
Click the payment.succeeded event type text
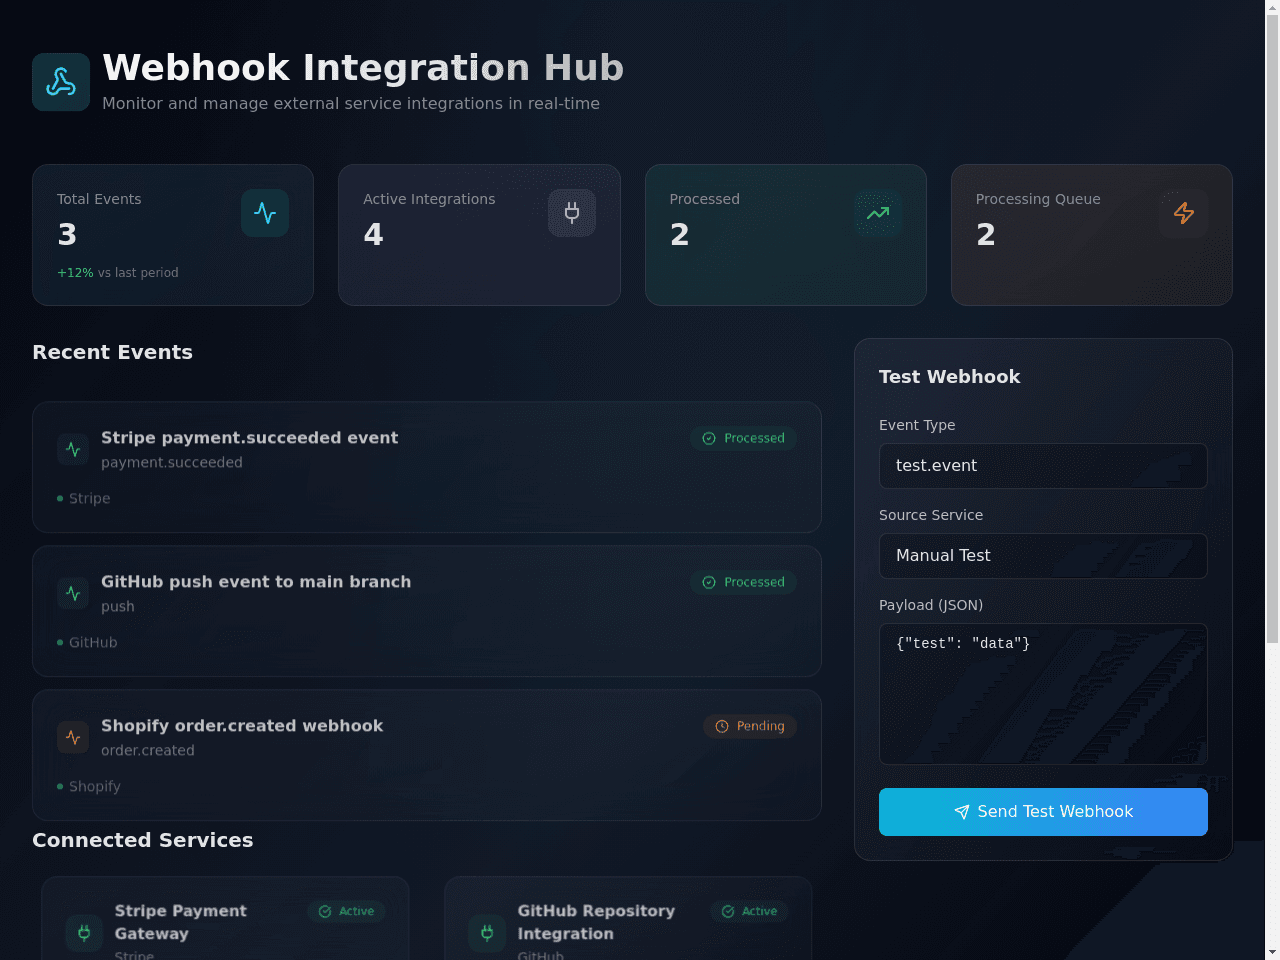[x=172, y=462]
